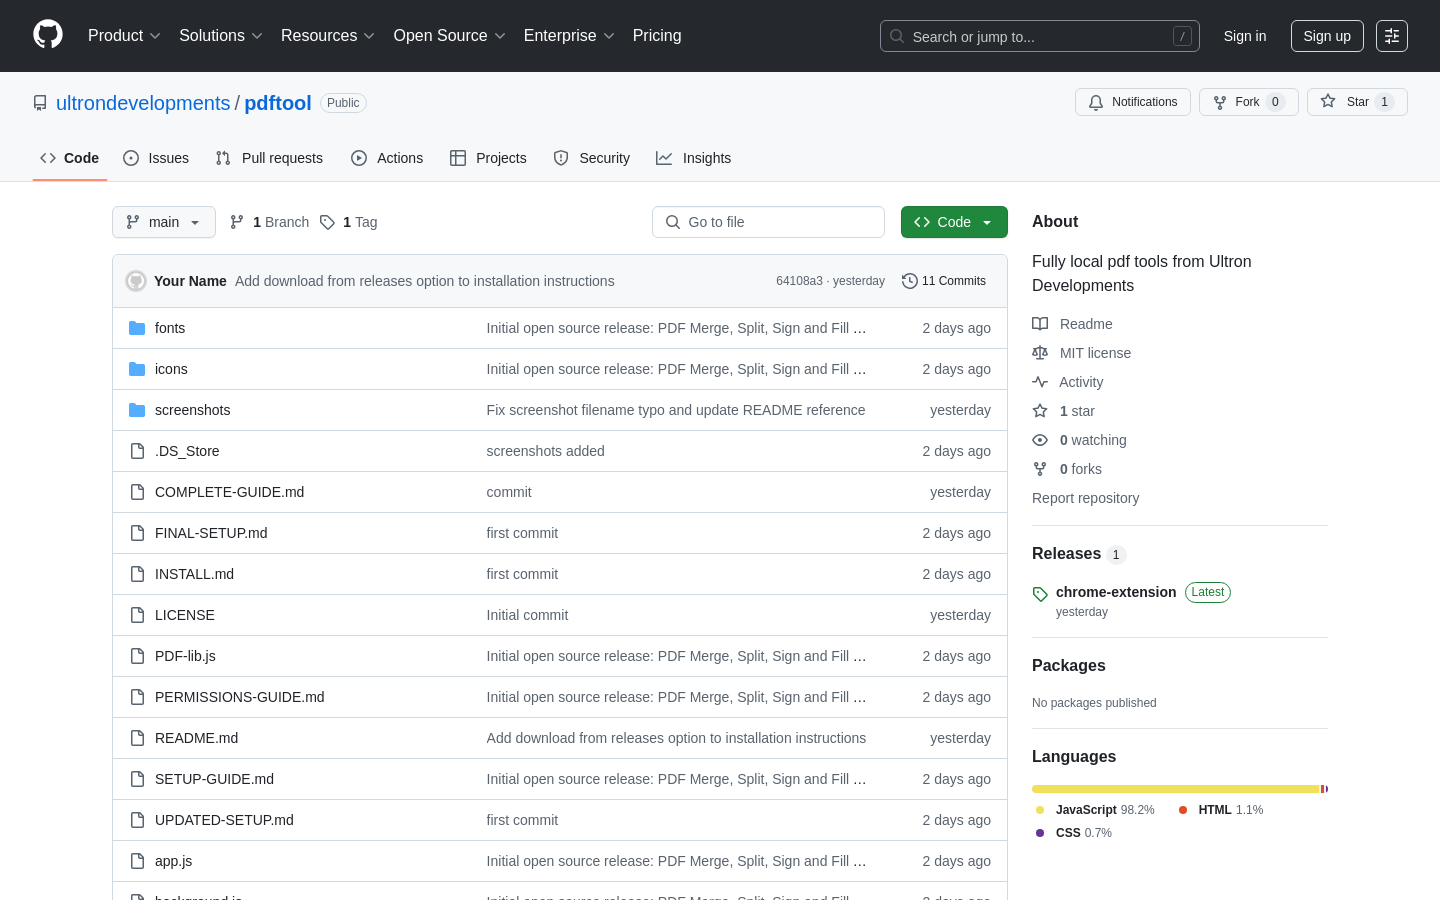Click the fonts folder icon
Viewport: 1440px width, 900px height.
tap(137, 328)
